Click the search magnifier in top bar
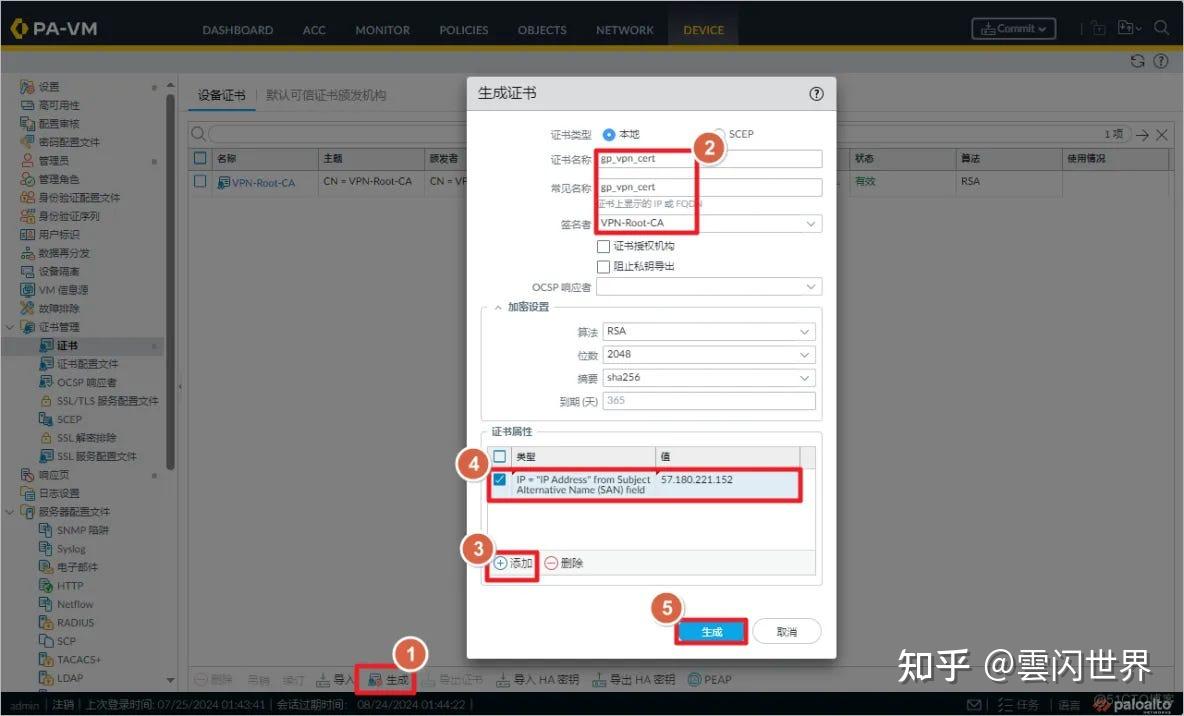This screenshot has width=1184, height=716. coord(1160,29)
